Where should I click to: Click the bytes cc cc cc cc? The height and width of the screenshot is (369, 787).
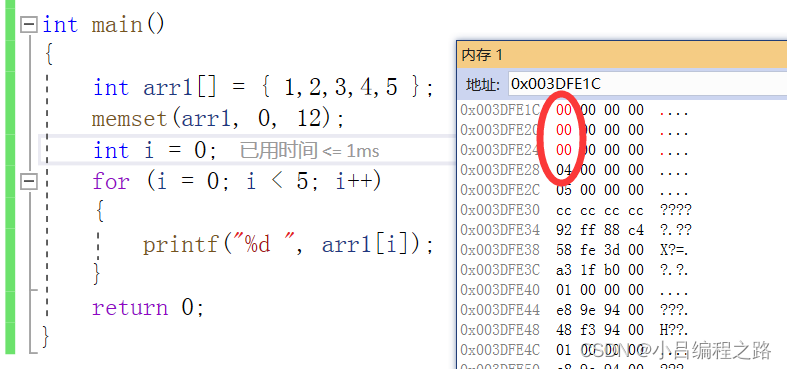[600, 210]
